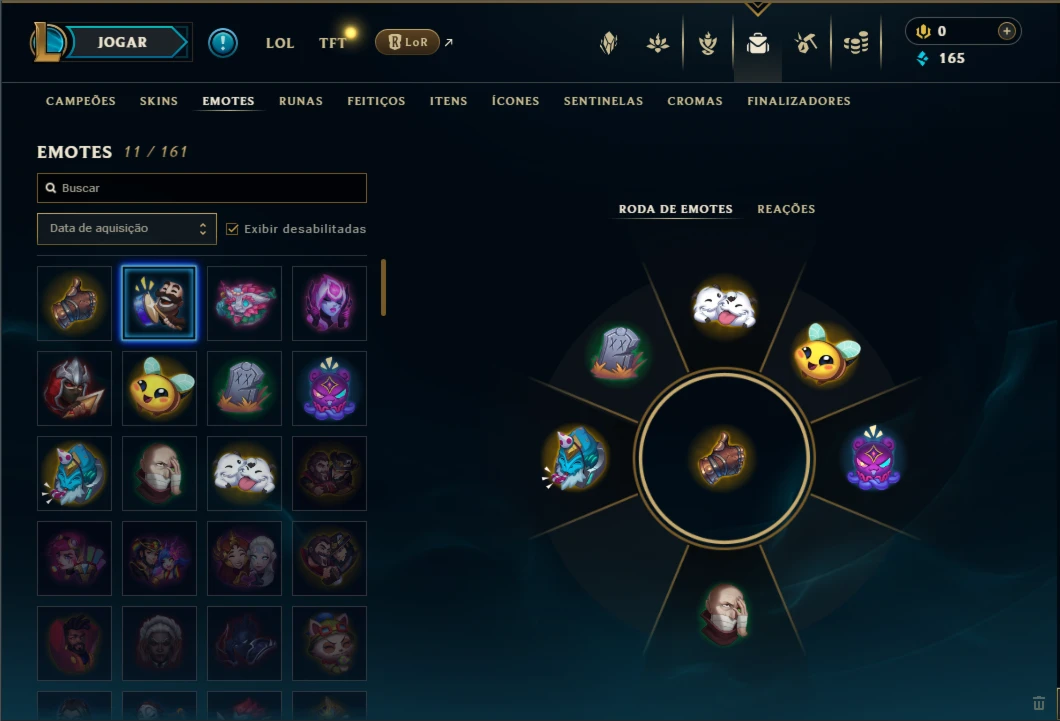
Task: Expand the top center chevron pull-down
Action: pyautogui.click(x=757, y=8)
